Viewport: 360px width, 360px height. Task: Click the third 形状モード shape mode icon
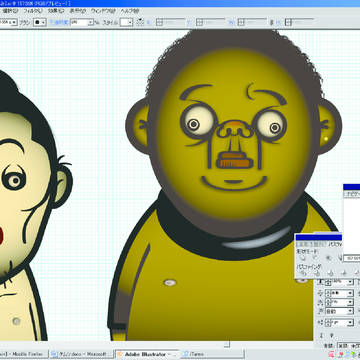click(328, 258)
